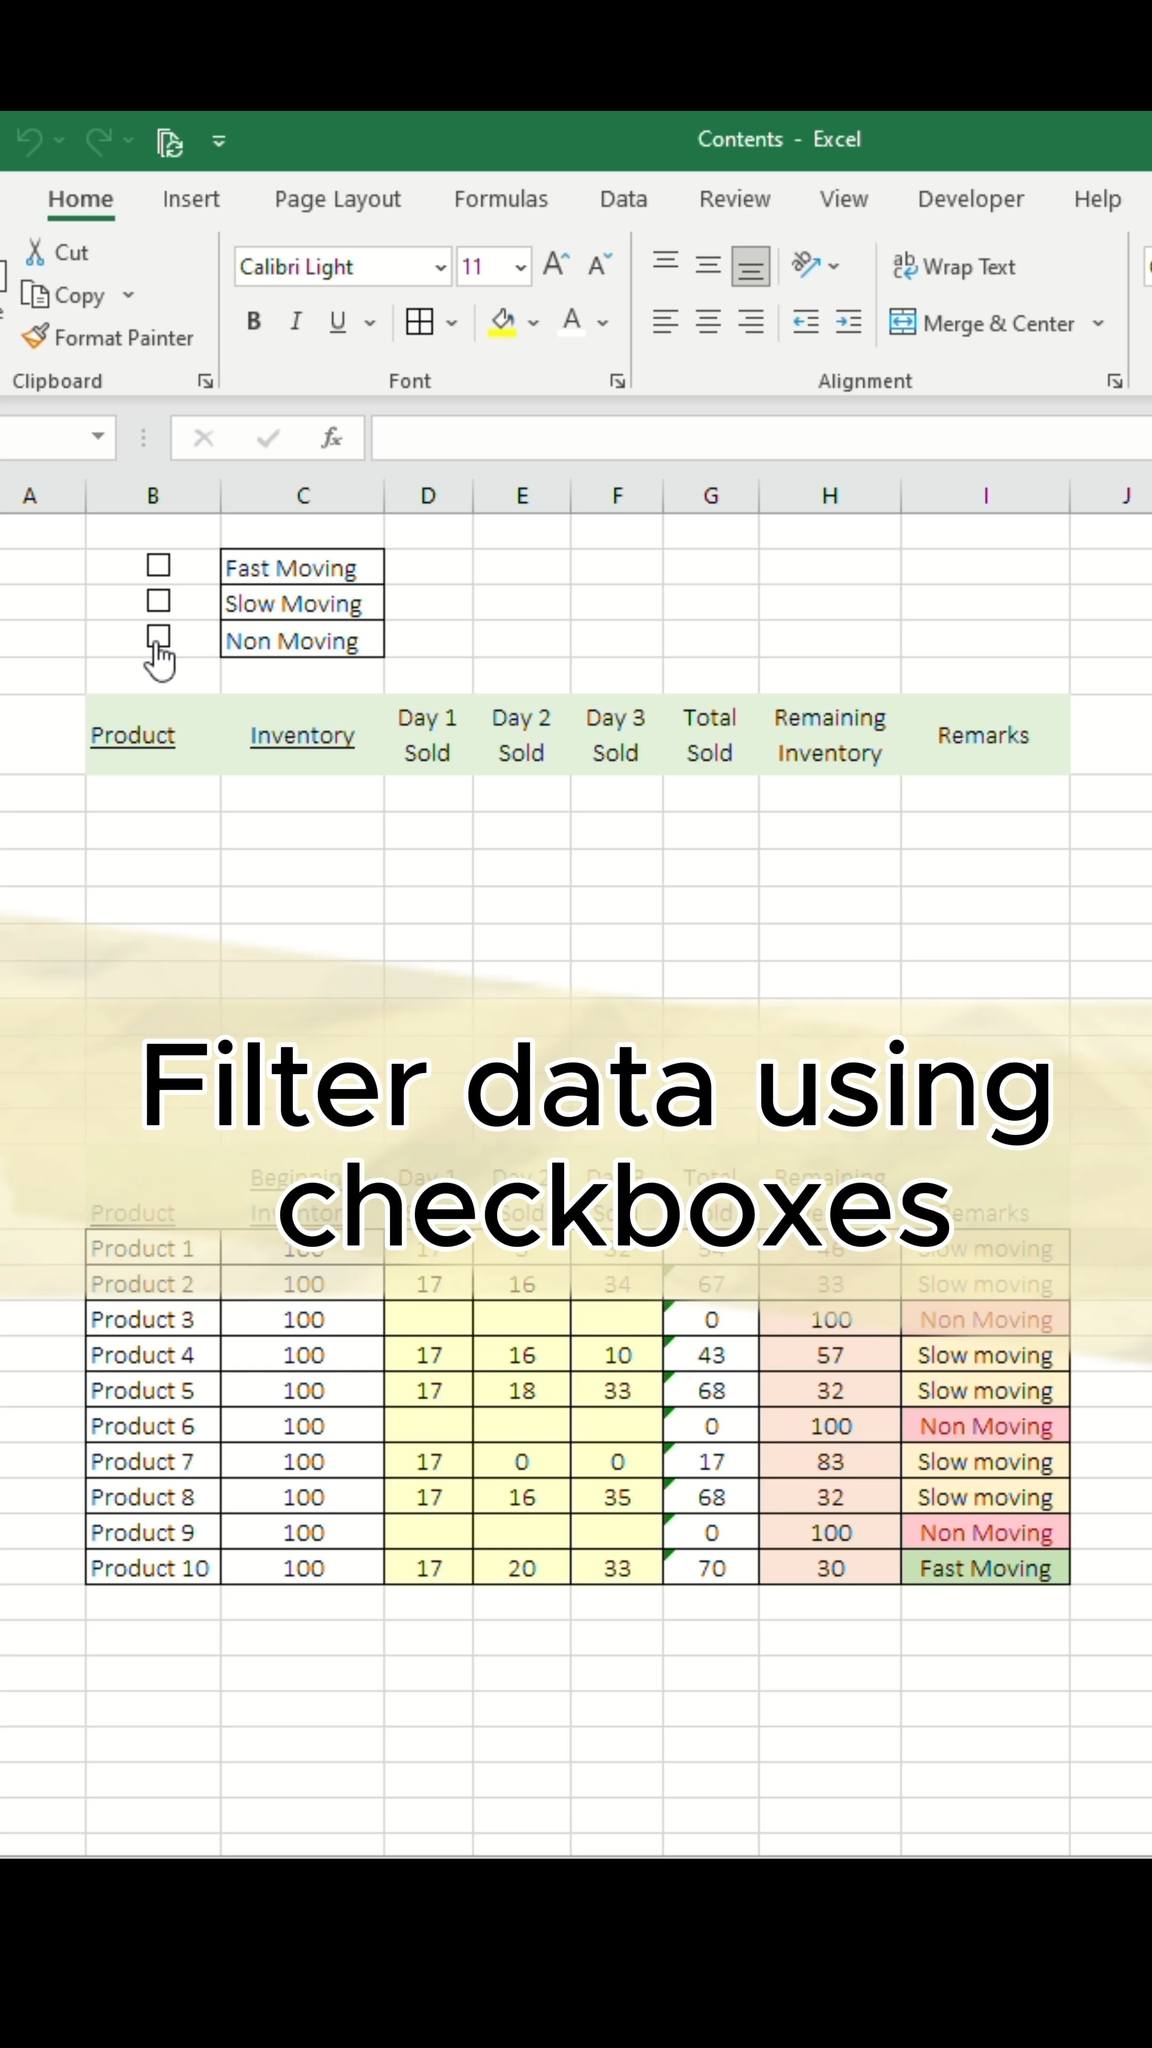Click the formula bar Enter checkmark
Viewport: 1152px width, 2048px height.
(268, 437)
